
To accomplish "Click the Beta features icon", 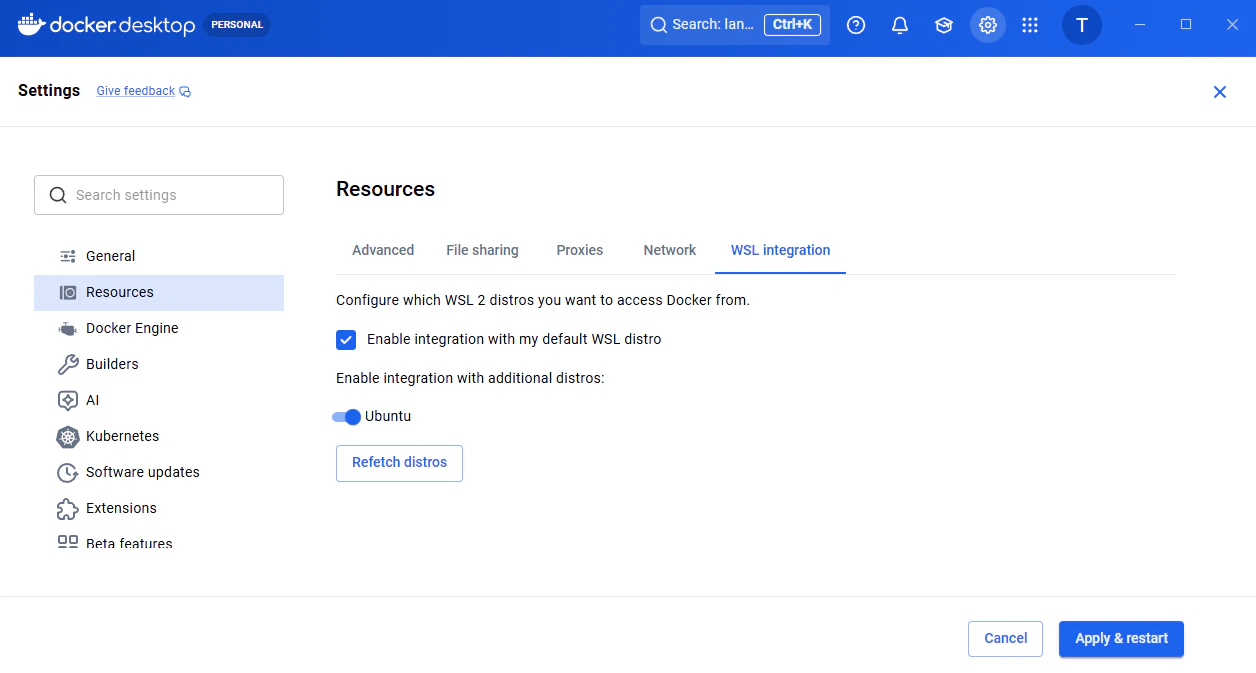I will pyautogui.click(x=68, y=542).
